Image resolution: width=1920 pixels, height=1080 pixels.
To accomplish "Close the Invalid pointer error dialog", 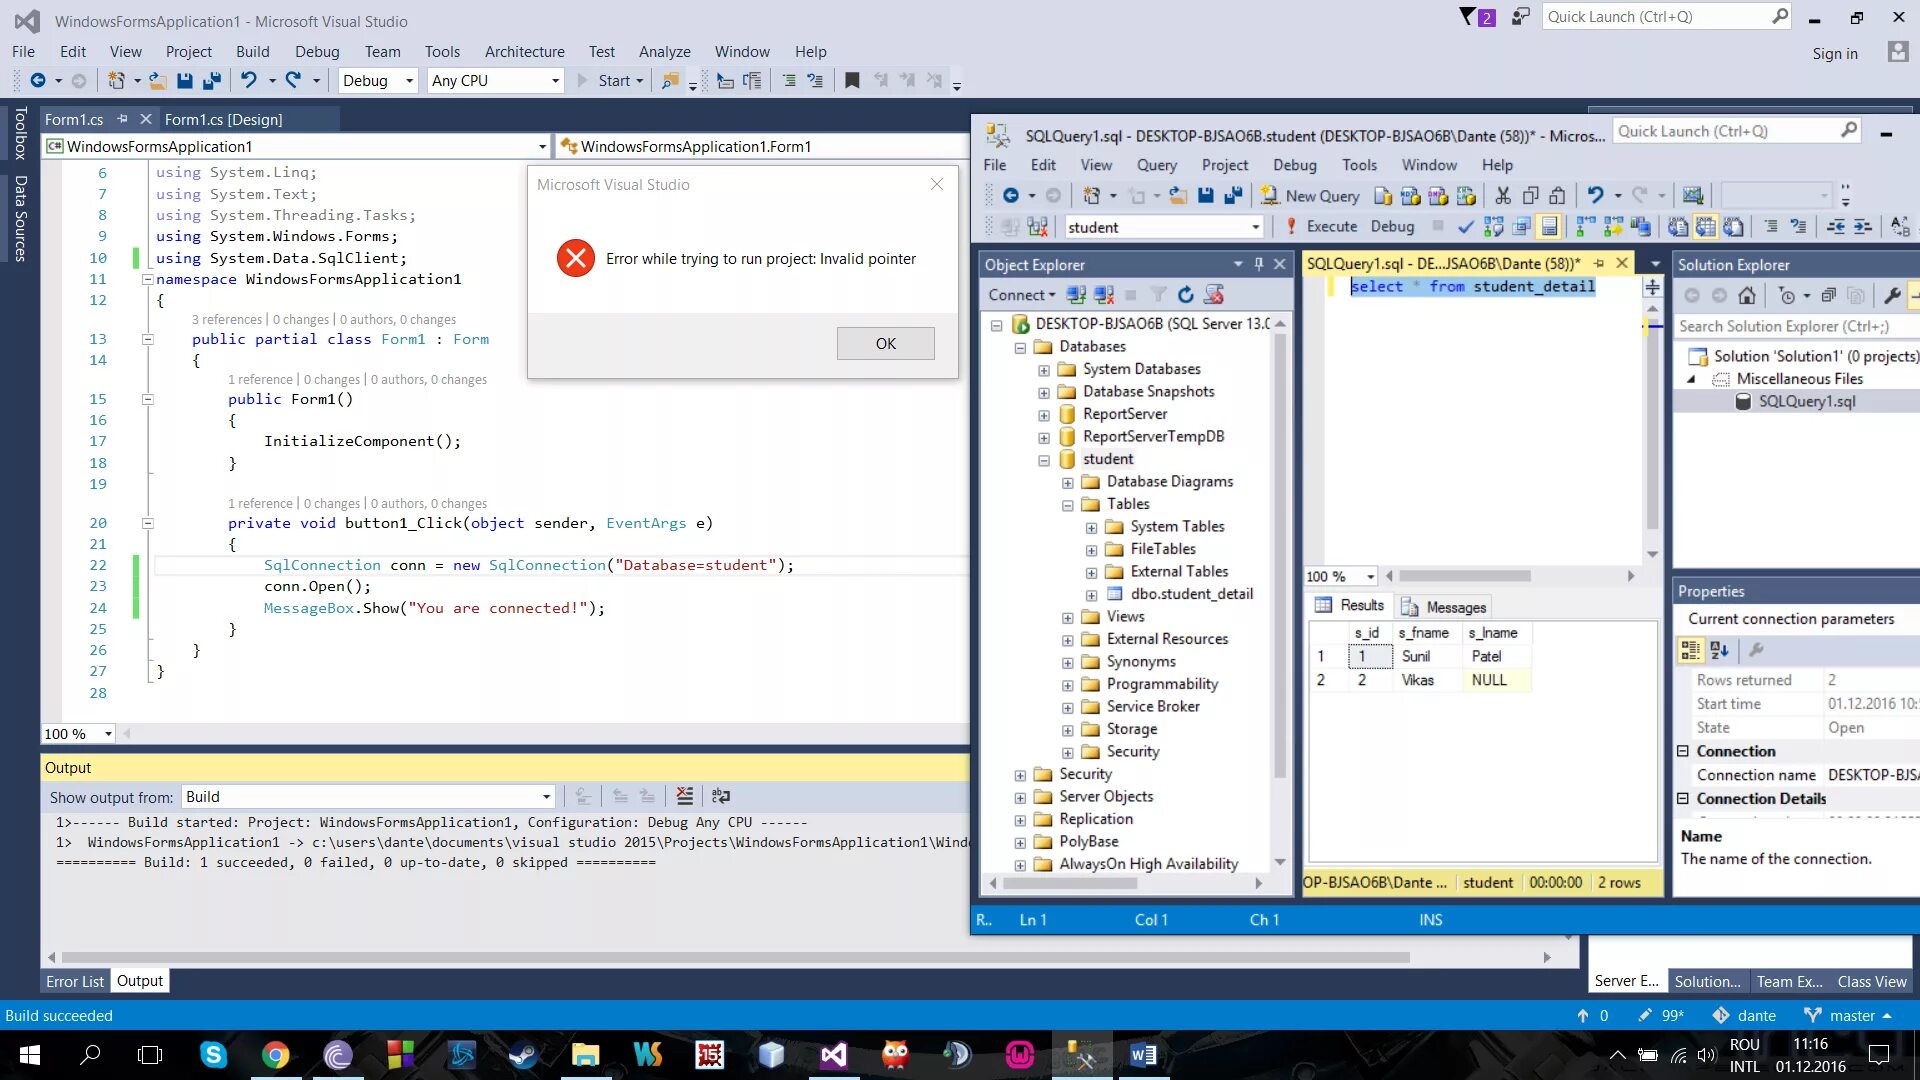I will click(936, 184).
